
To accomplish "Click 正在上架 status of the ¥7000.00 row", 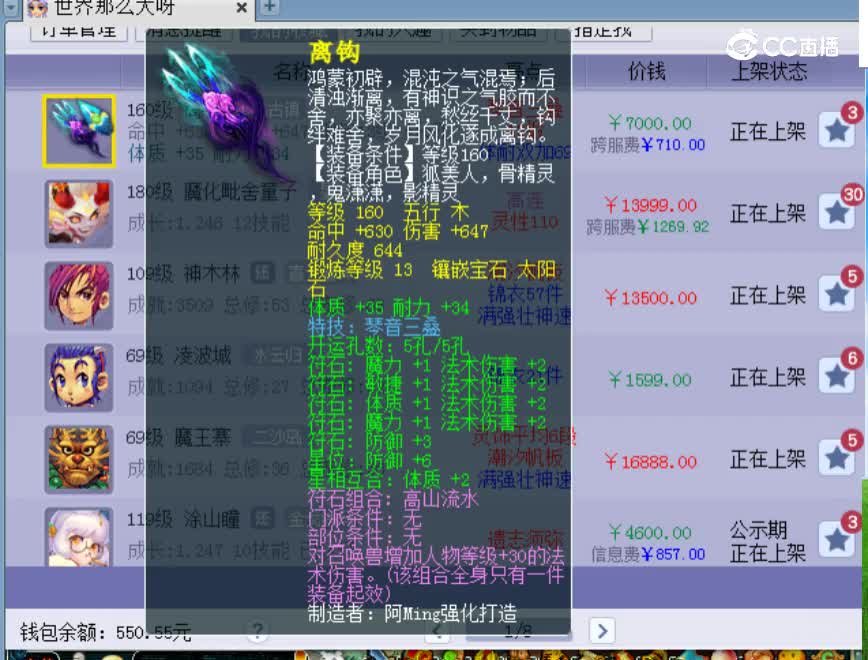I will tap(768, 131).
